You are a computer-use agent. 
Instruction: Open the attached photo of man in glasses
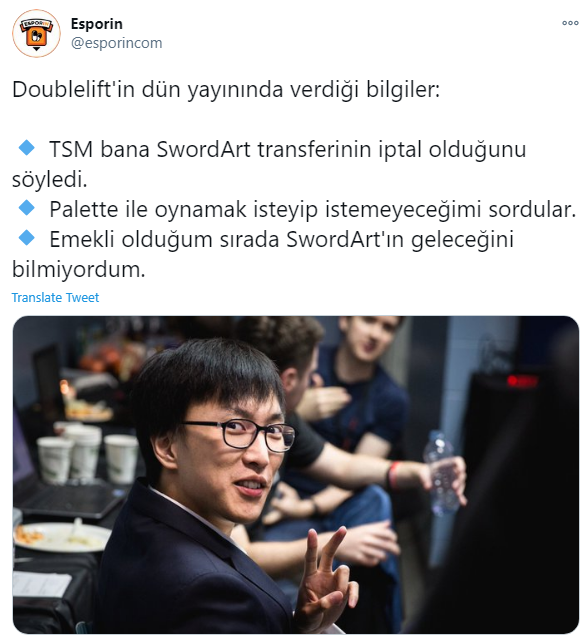point(296,475)
